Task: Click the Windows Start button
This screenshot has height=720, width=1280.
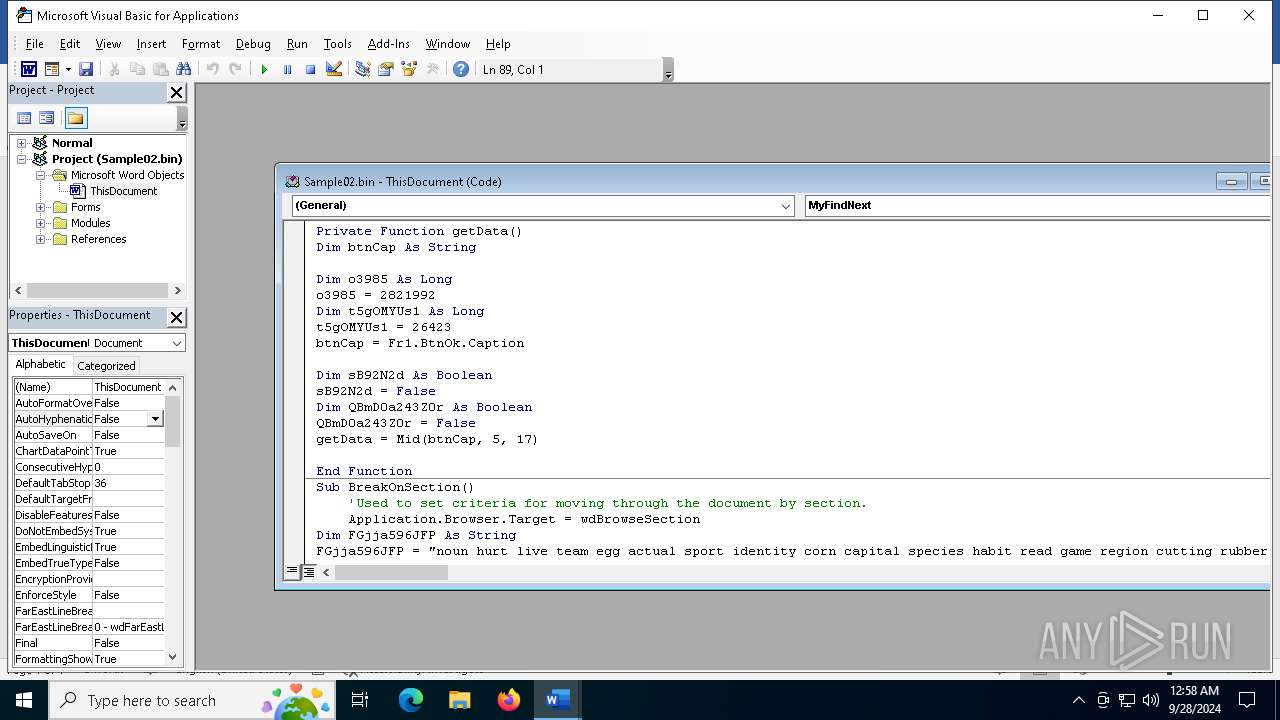Action: point(23,700)
